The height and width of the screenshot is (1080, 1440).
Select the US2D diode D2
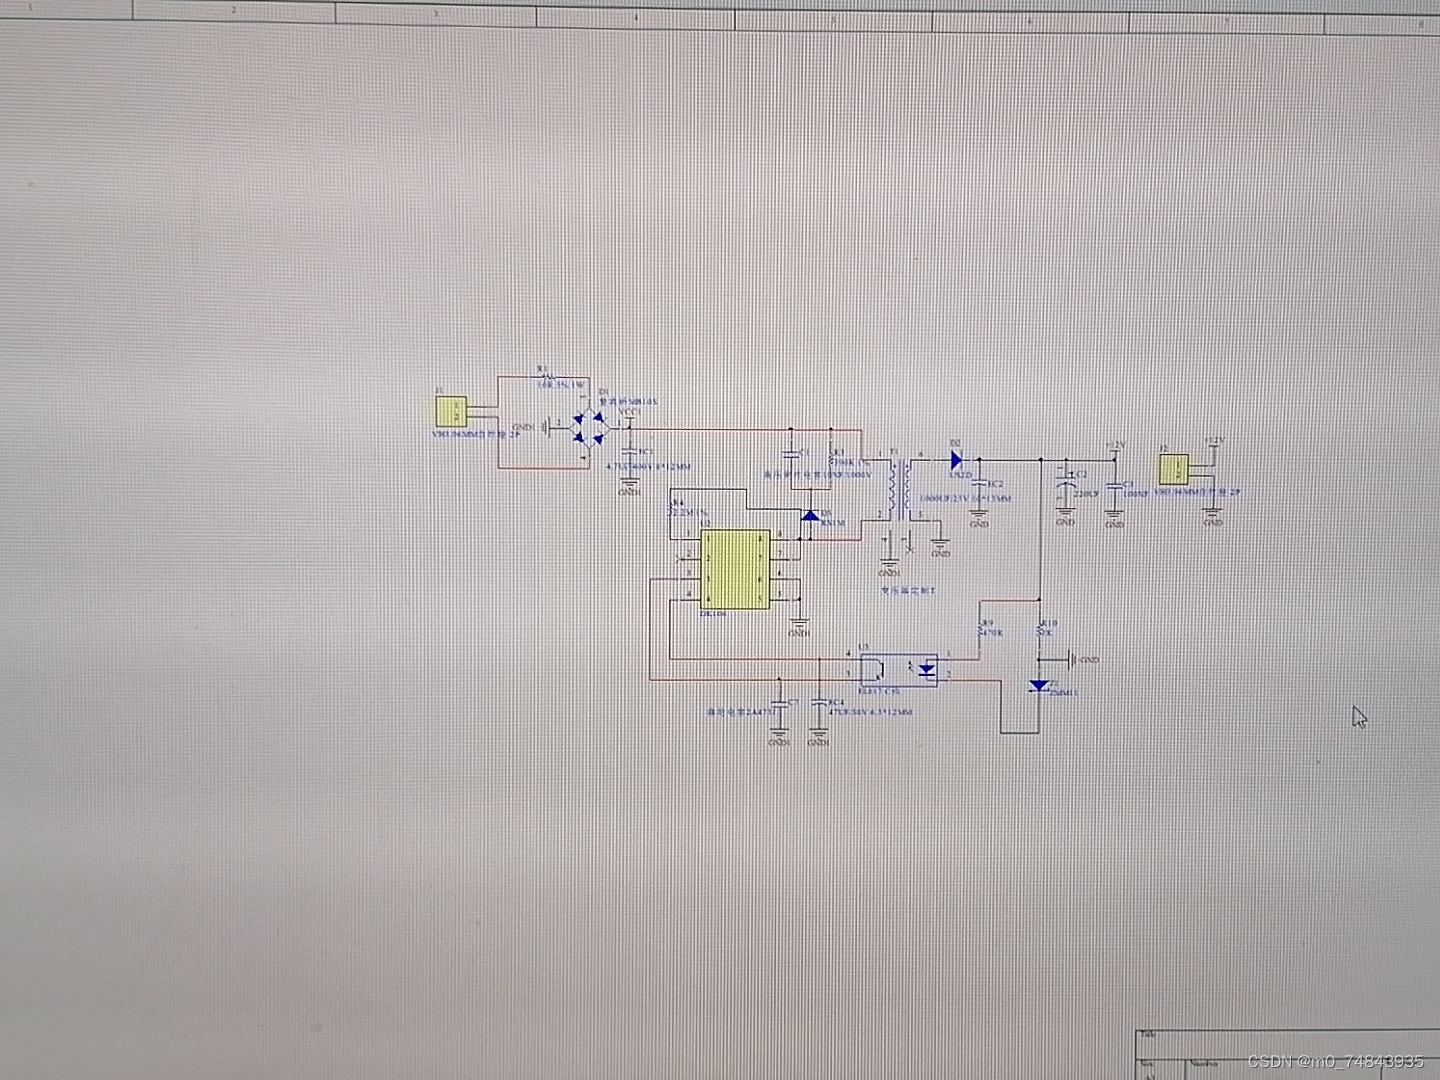coord(957,460)
